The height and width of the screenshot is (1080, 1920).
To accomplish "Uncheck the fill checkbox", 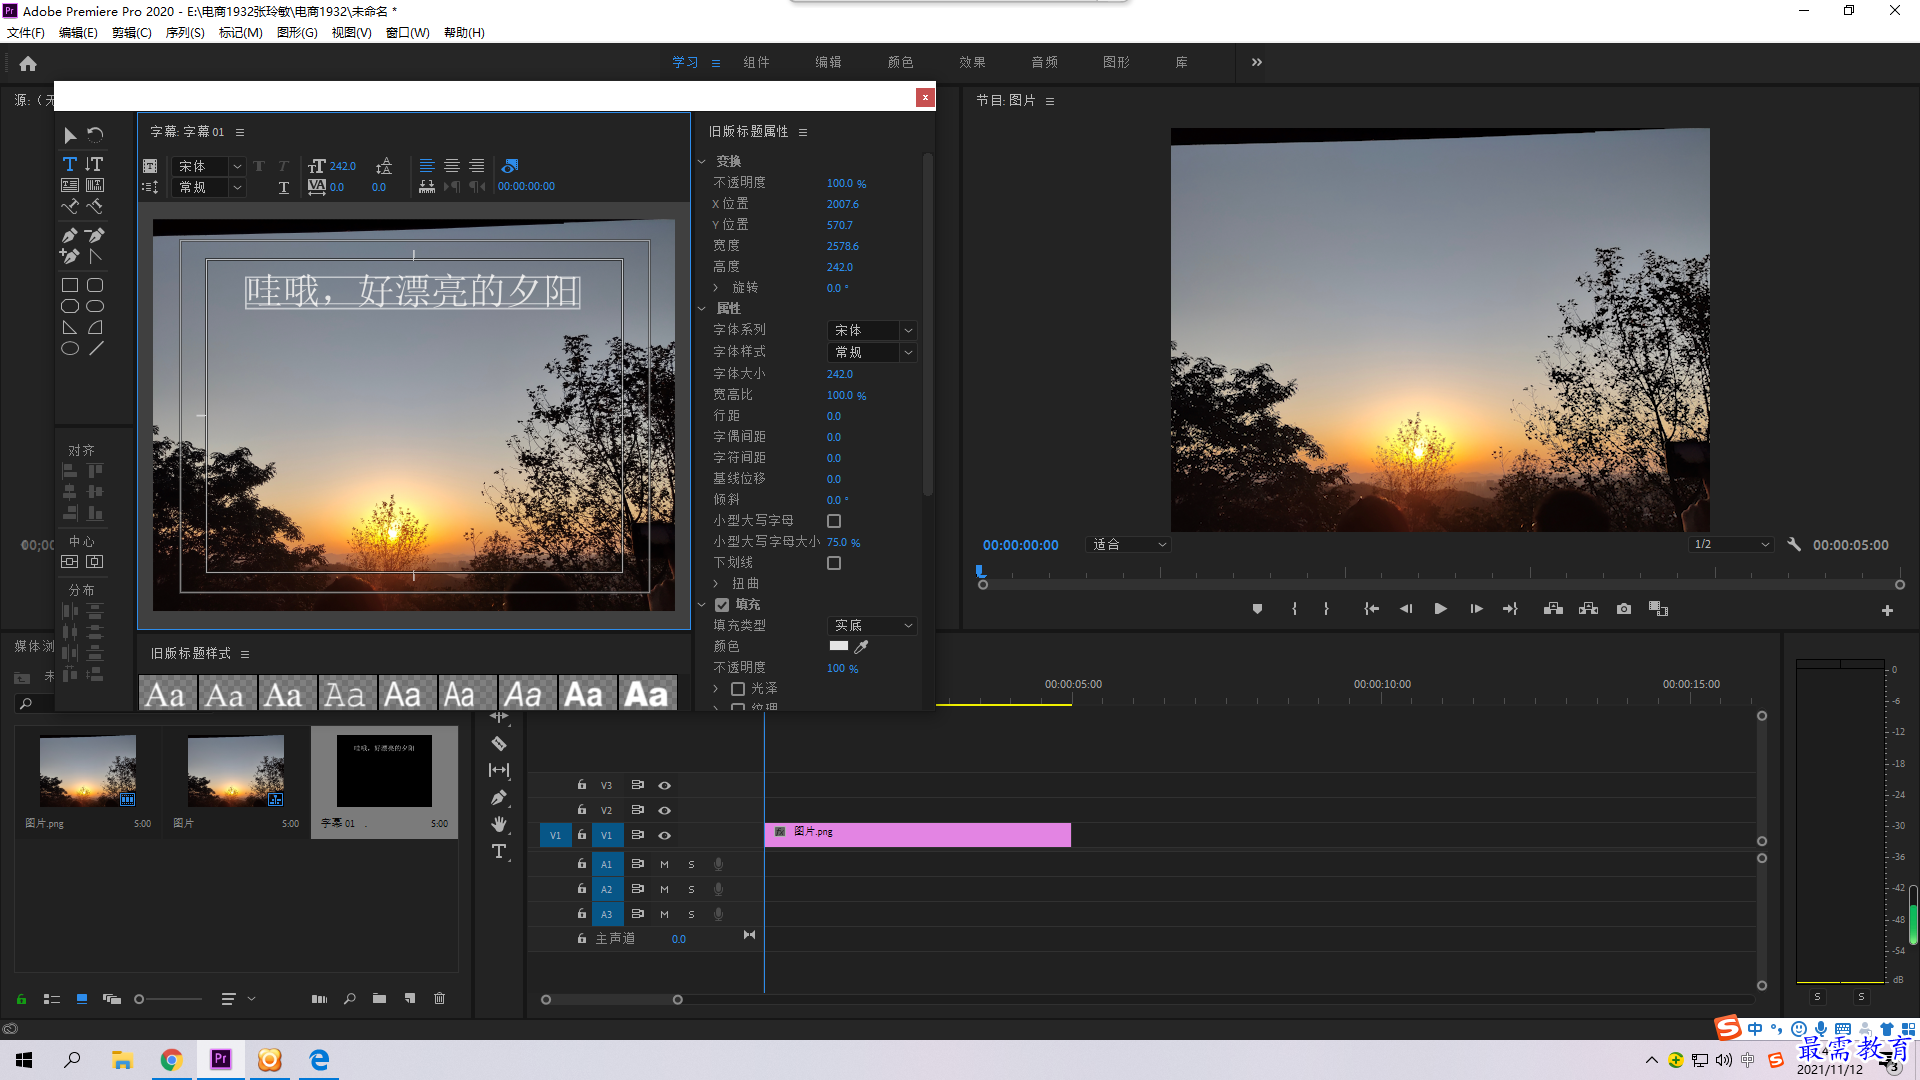I will 722,605.
